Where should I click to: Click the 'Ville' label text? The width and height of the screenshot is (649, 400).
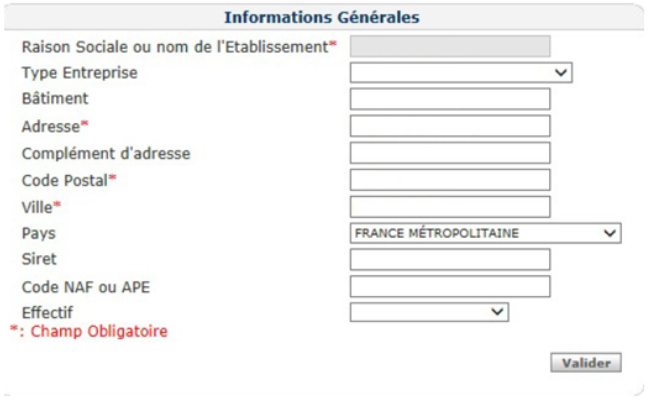[36, 207]
